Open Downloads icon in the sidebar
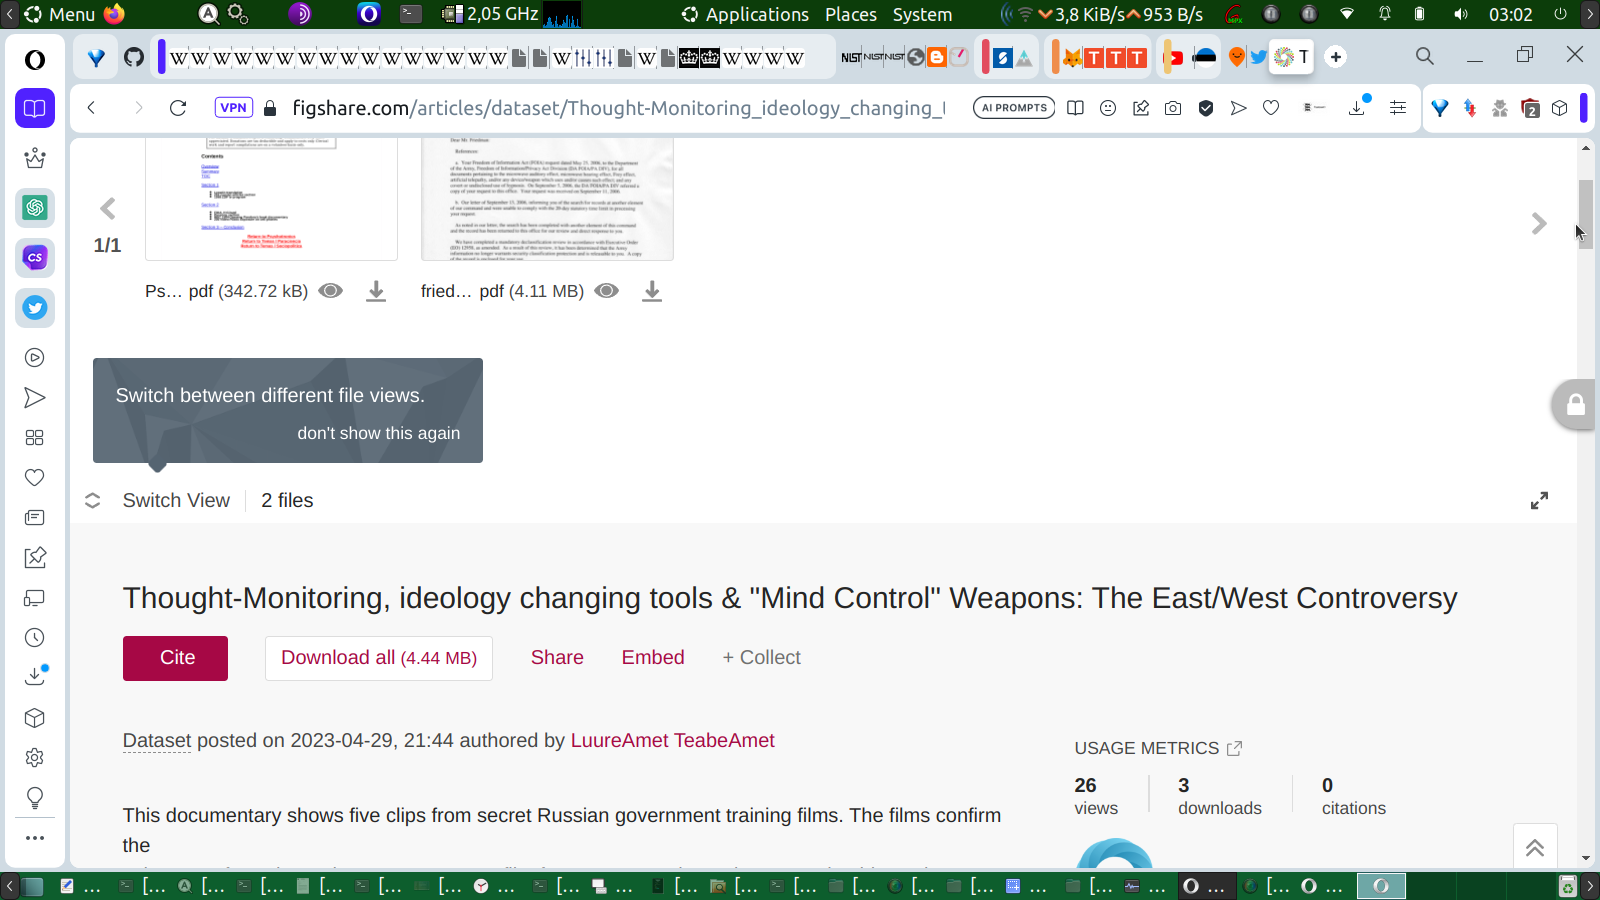The width and height of the screenshot is (1600, 900). 35,677
